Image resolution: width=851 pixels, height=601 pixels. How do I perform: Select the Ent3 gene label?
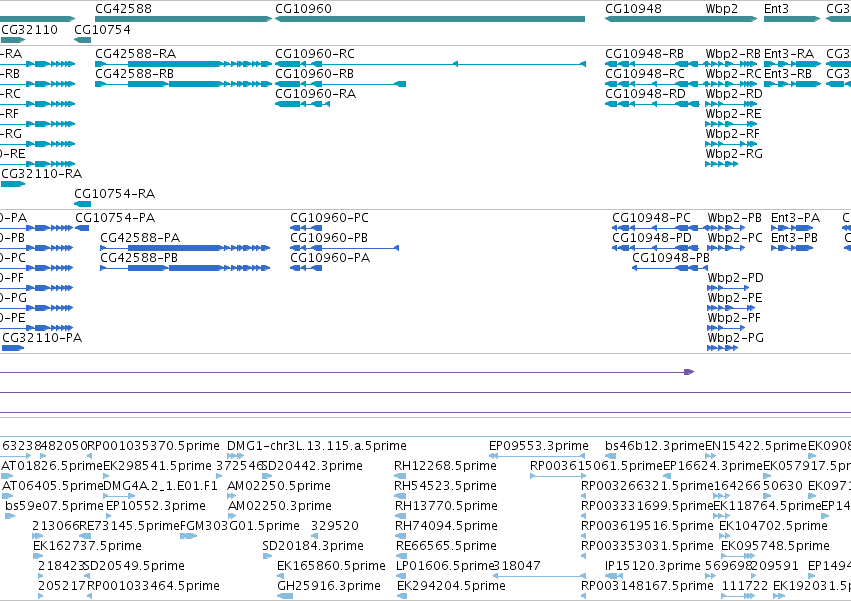click(x=776, y=9)
